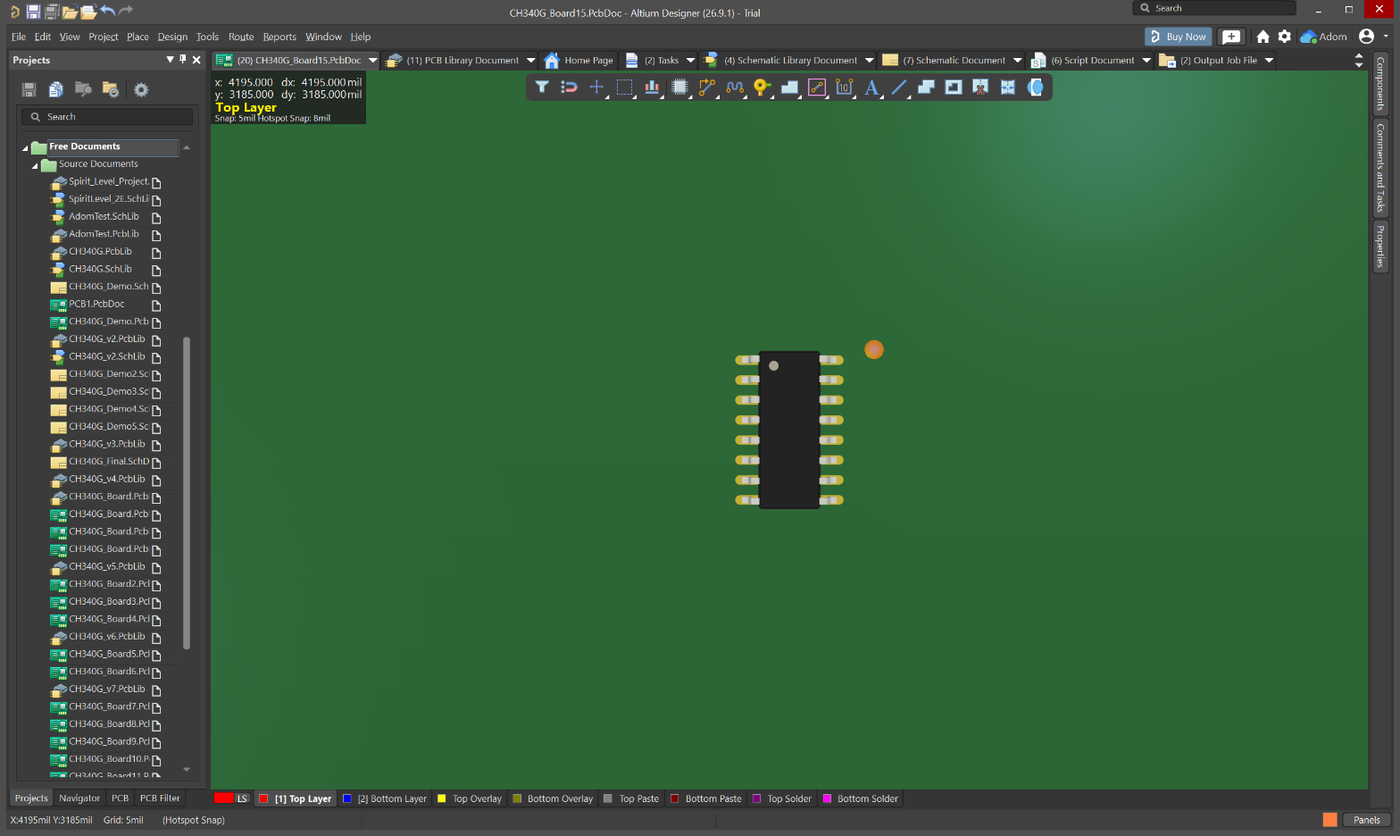The image size is (1400, 836).
Task: Open the Schematic Library Document tab dropdown
Action: (869, 60)
